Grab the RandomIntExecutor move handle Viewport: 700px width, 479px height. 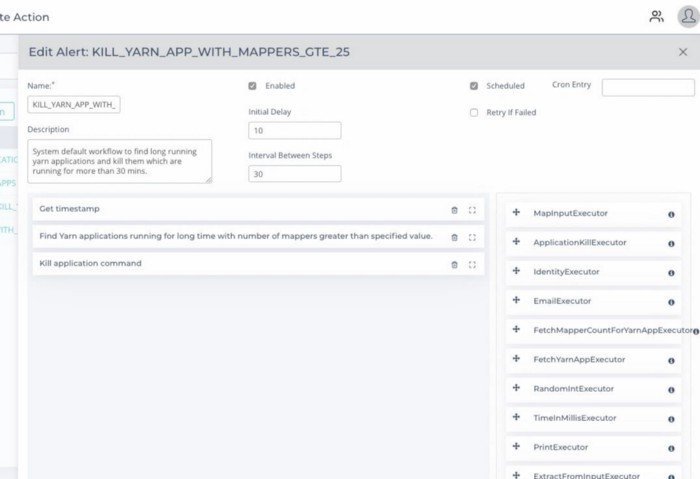pyautogui.click(x=517, y=387)
